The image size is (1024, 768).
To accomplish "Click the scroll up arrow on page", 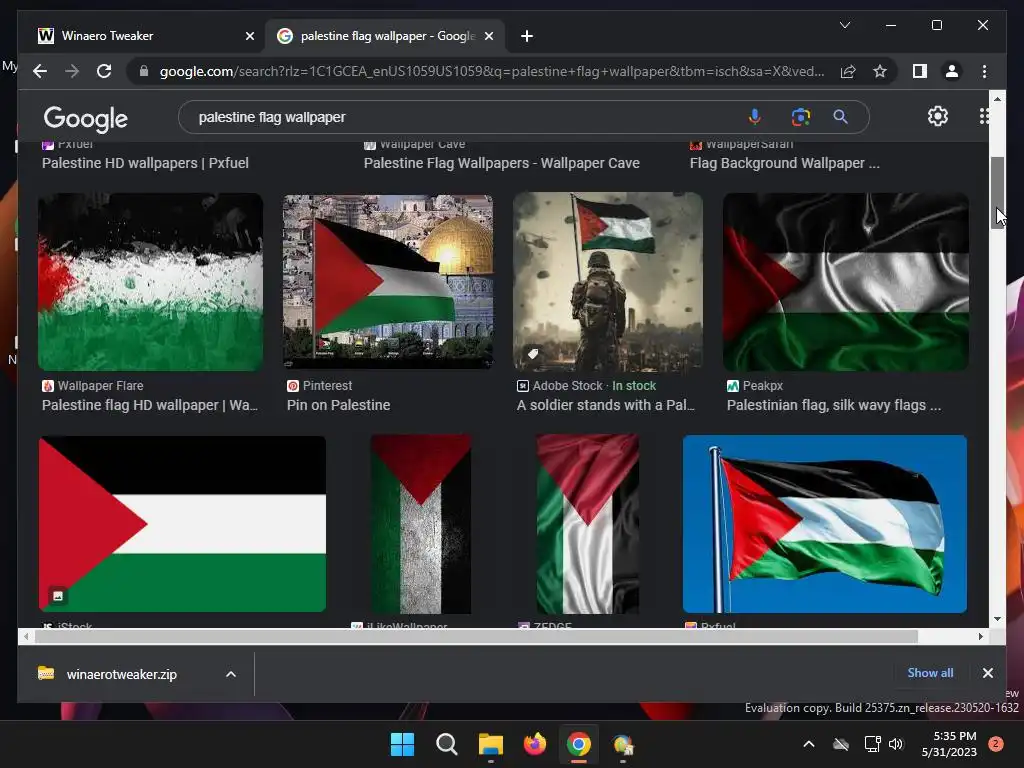I will [997, 99].
